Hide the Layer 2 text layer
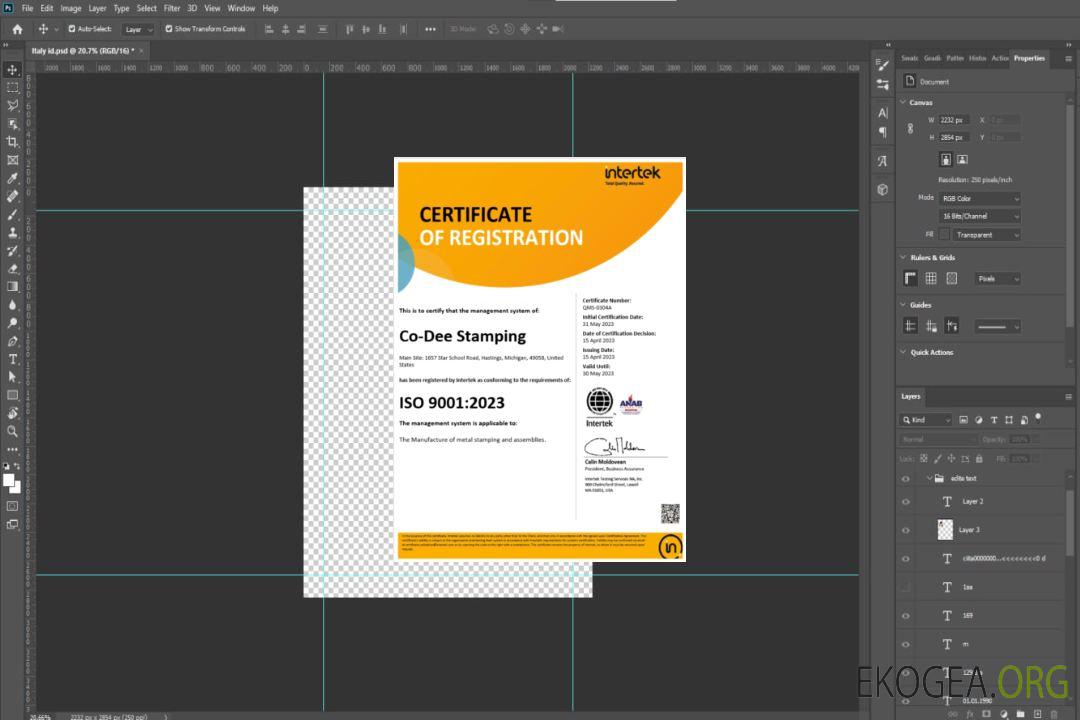This screenshot has height=720, width=1080. [x=906, y=502]
